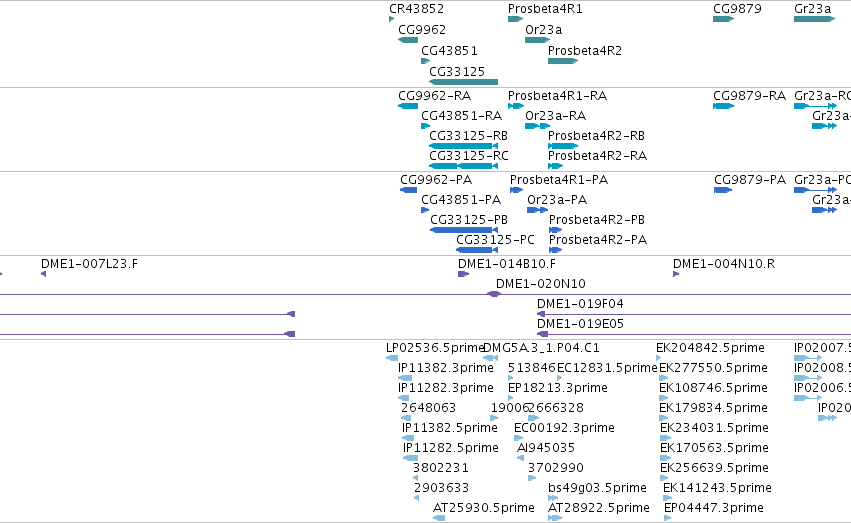This screenshot has height=523, width=851.
Task: Select the AT25930.5prime EST label
Action: pyautogui.click(x=484, y=509)
